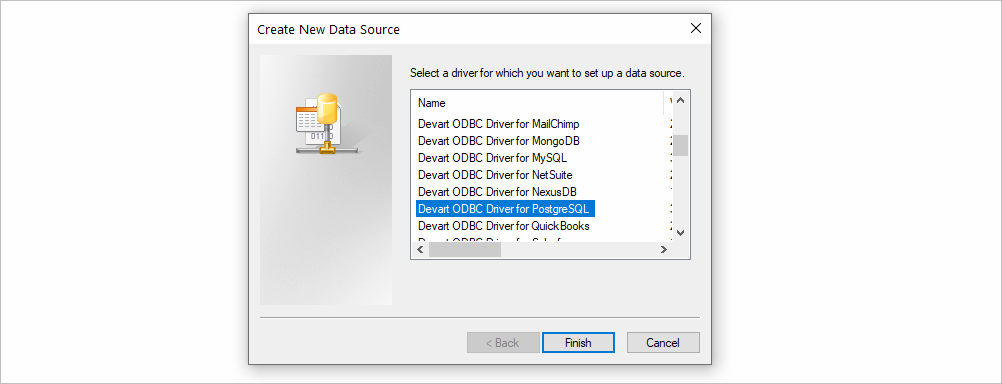Viewport: 1002px width, 384px height.
Task: Select Devart ODBC Driver for MySQL
Action: (x=492, y=157)
